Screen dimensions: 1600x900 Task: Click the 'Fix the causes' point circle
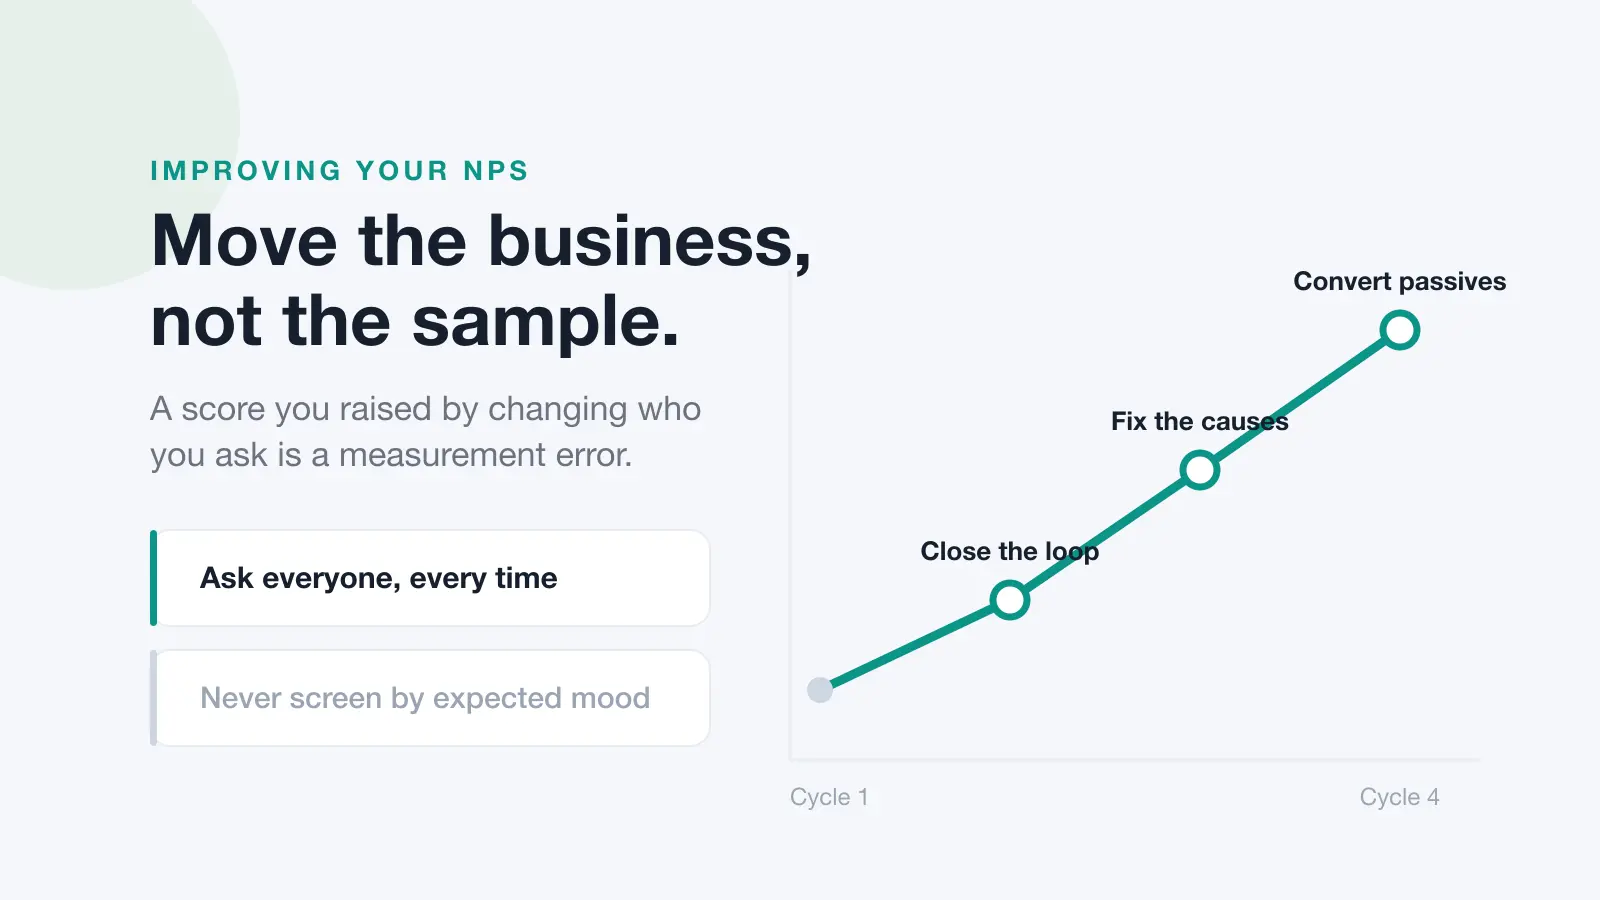(1200, 470)
